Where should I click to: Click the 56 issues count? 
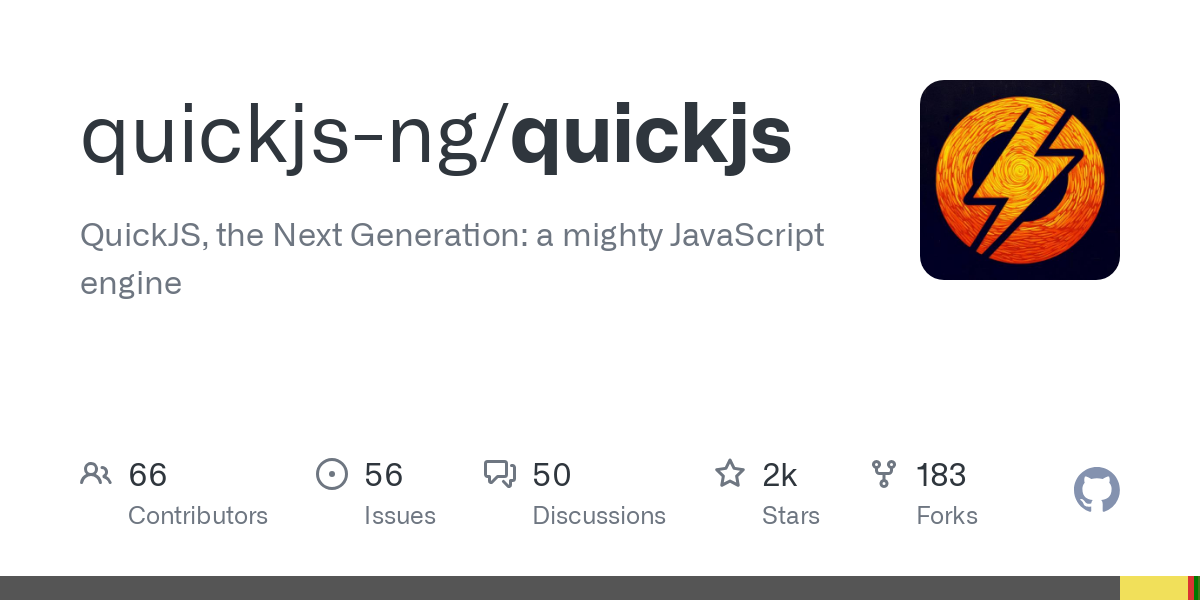(x=384, y=475)
